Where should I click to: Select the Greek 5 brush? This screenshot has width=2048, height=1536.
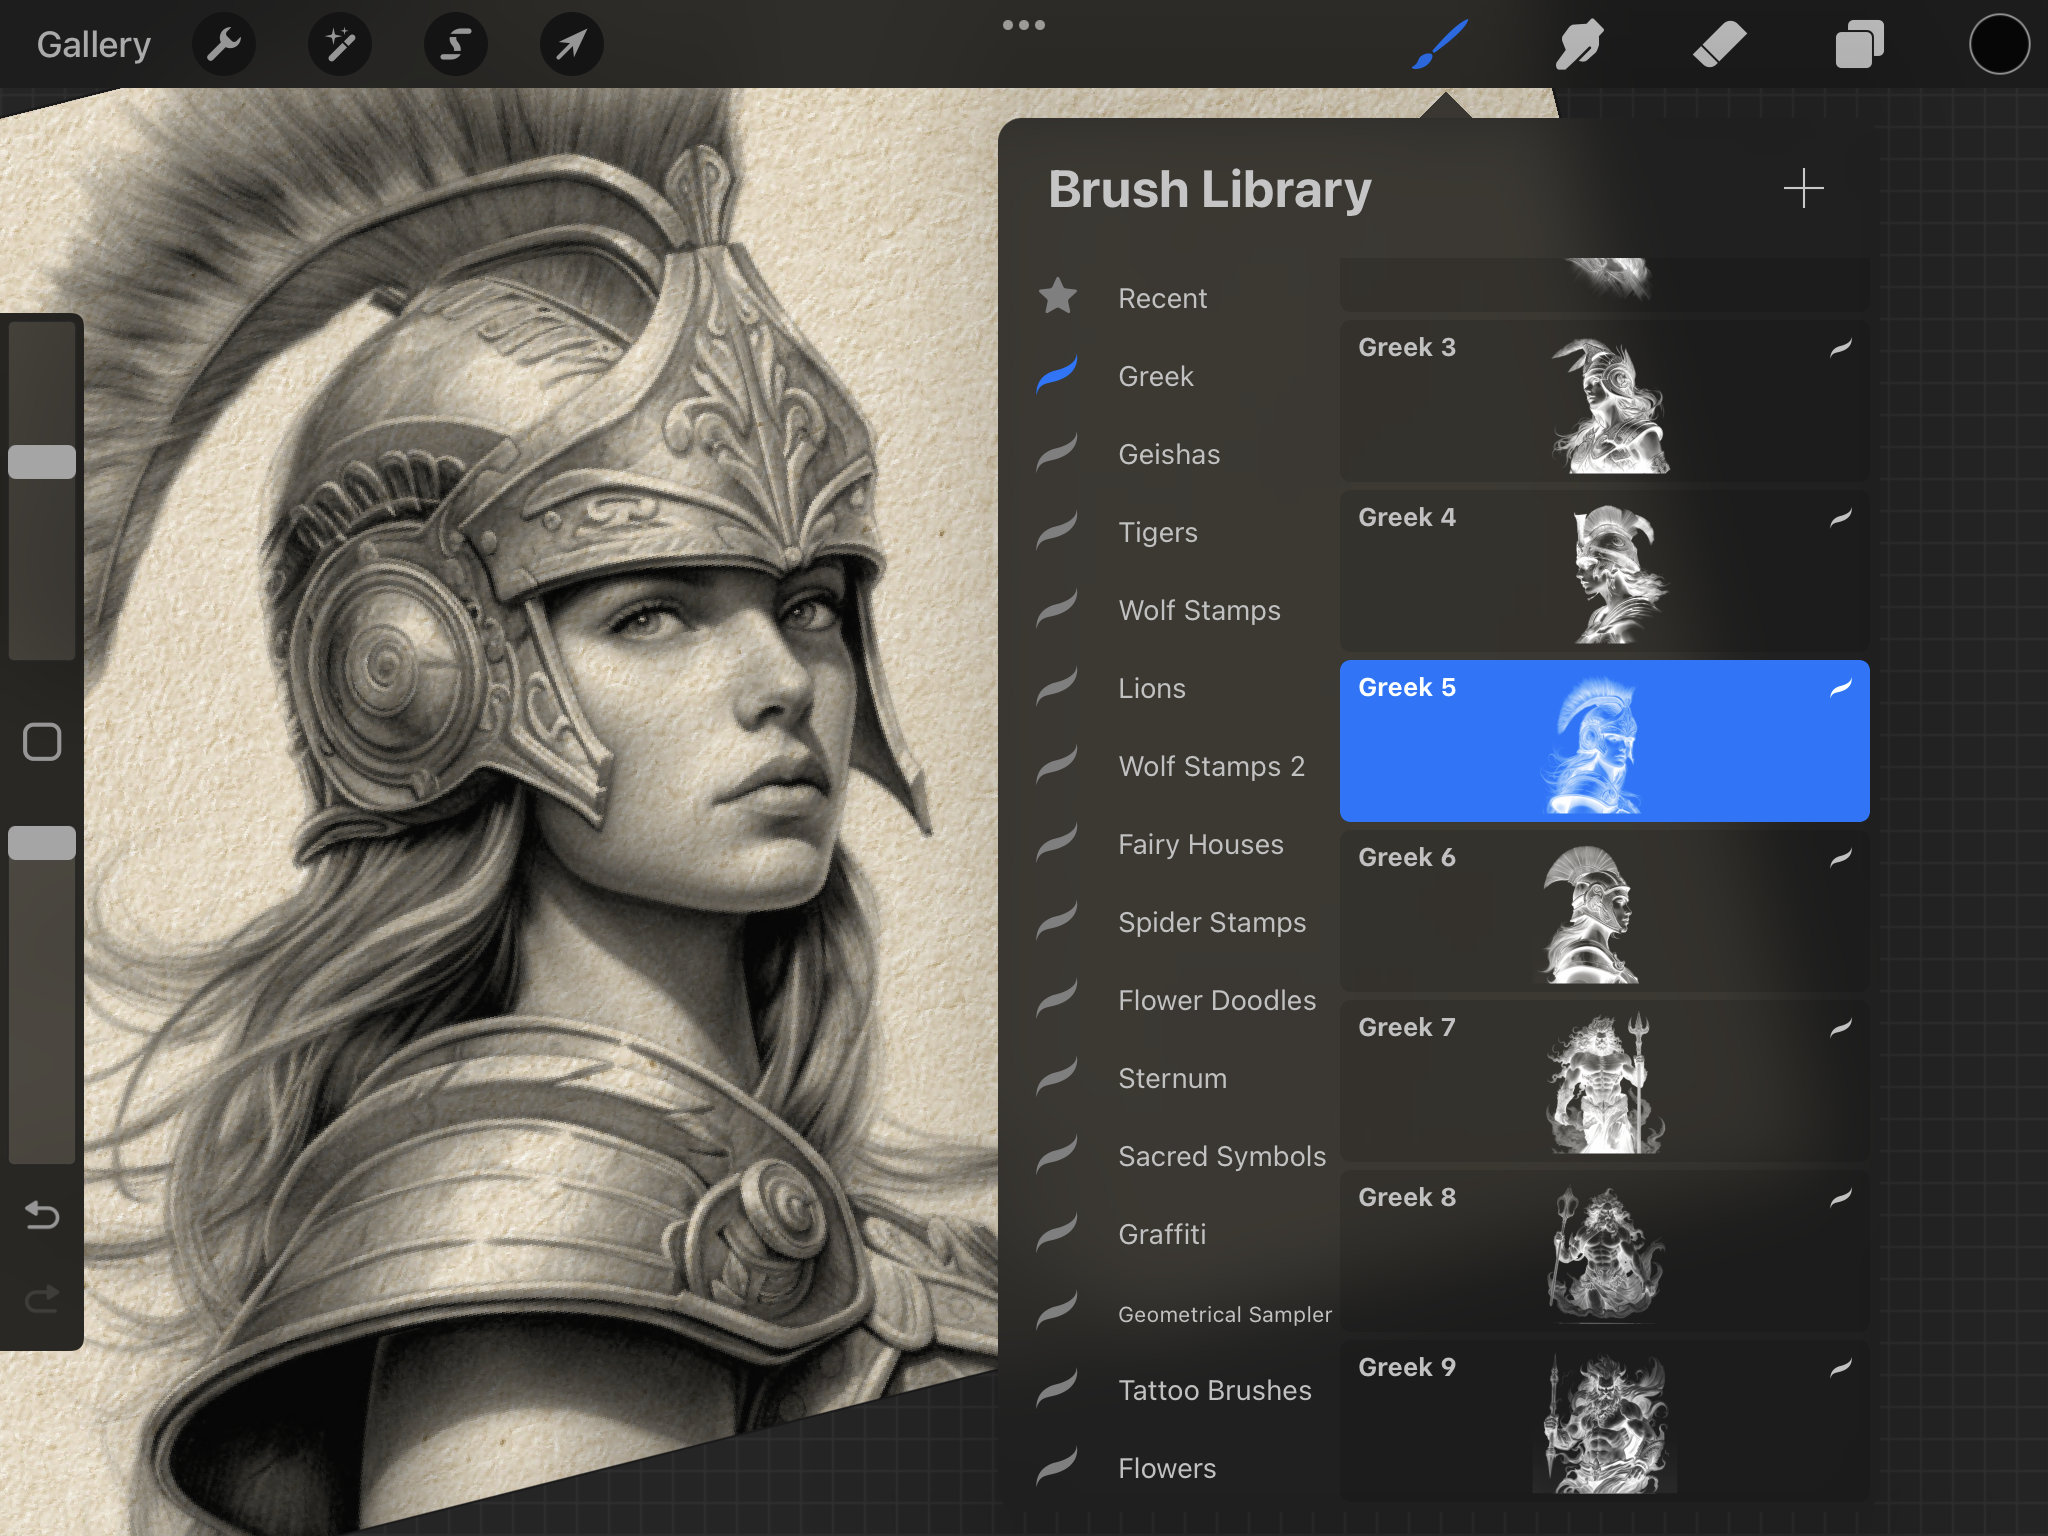pos(1604,741)
